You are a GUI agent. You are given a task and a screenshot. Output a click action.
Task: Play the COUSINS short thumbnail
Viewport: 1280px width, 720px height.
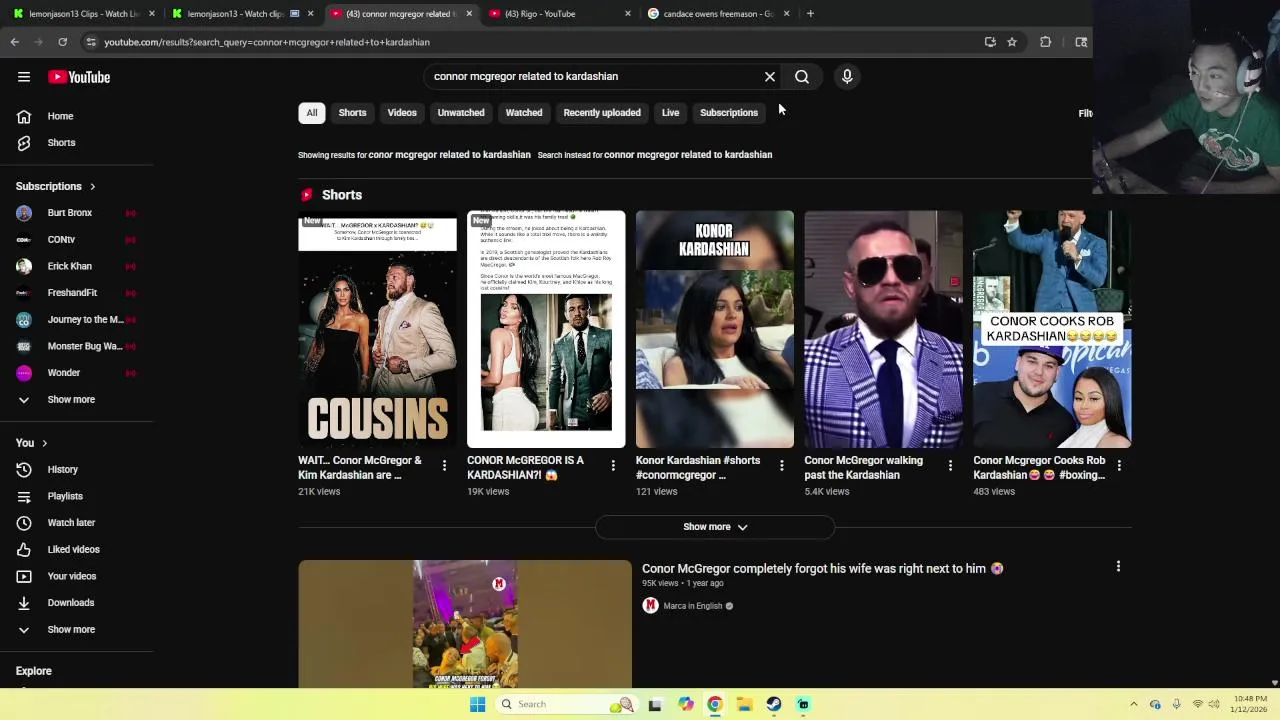point(377,329)
